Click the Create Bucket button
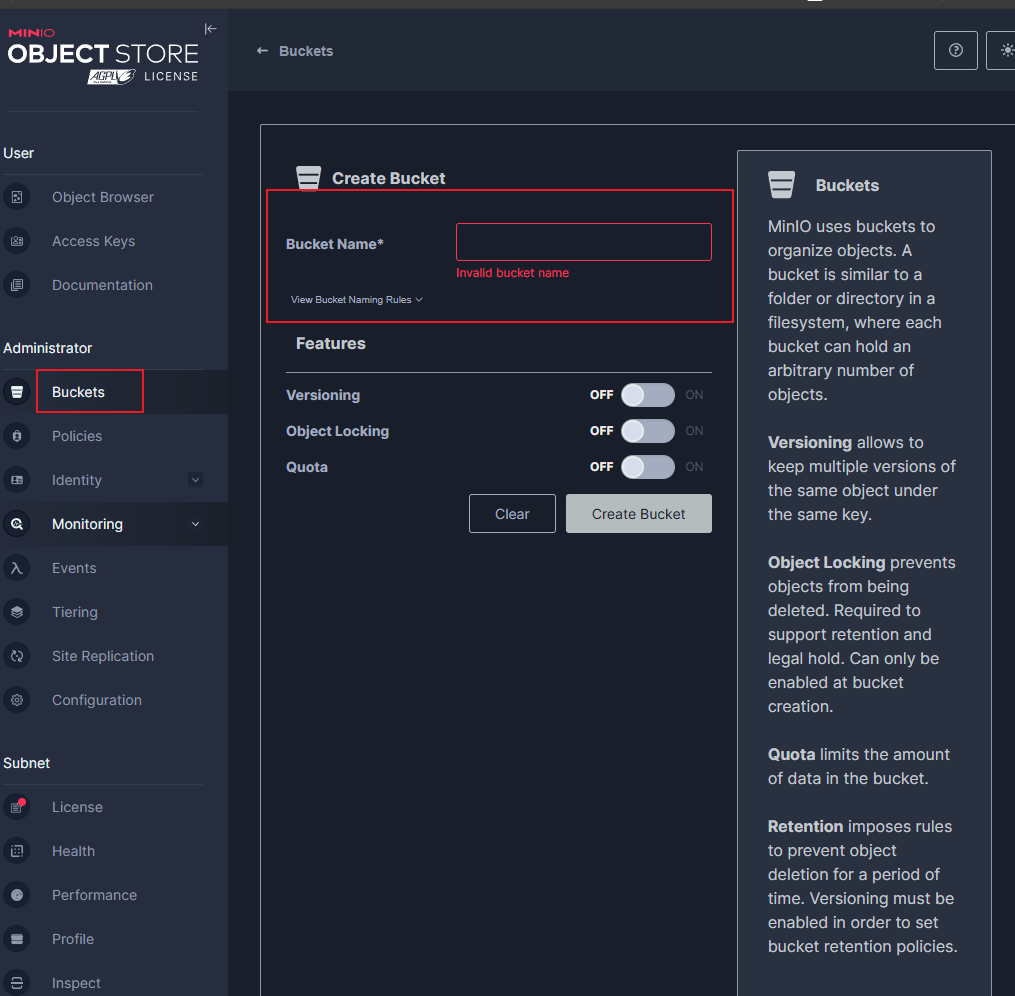This screenshot has width=1015, height=996. (638, 514)
